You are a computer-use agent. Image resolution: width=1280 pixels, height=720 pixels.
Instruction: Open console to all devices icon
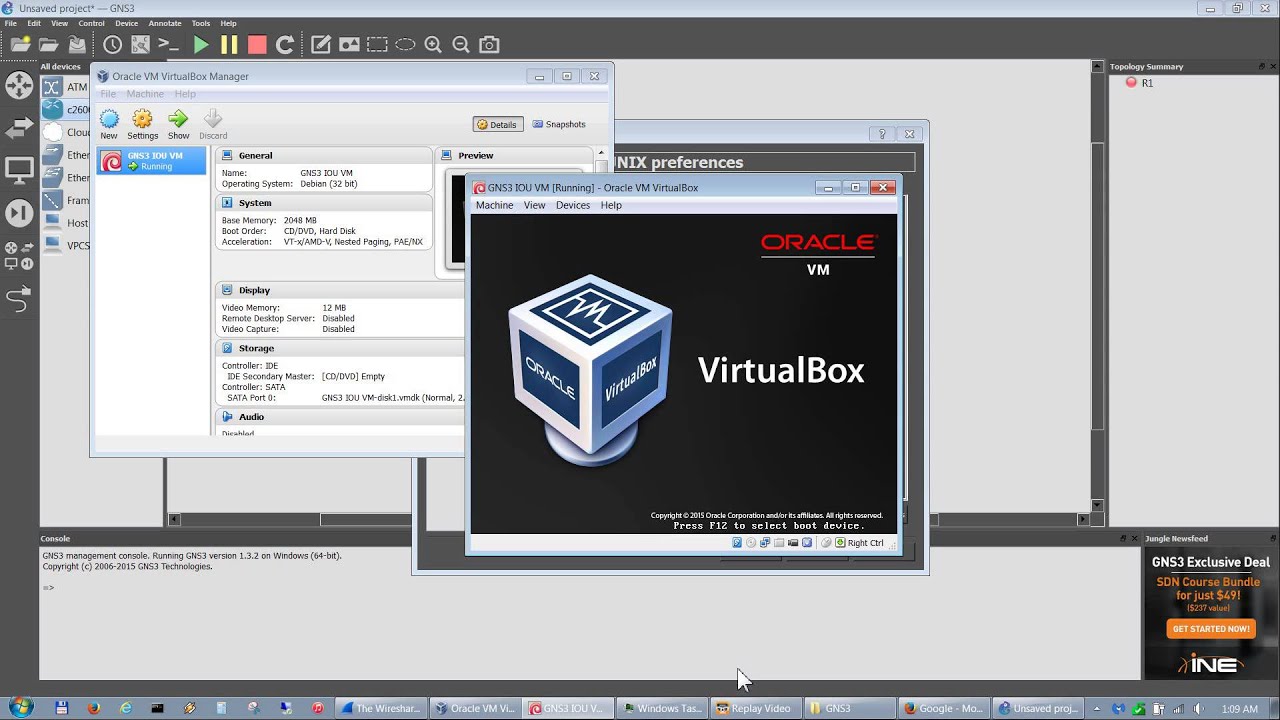(x=168, y=45)
